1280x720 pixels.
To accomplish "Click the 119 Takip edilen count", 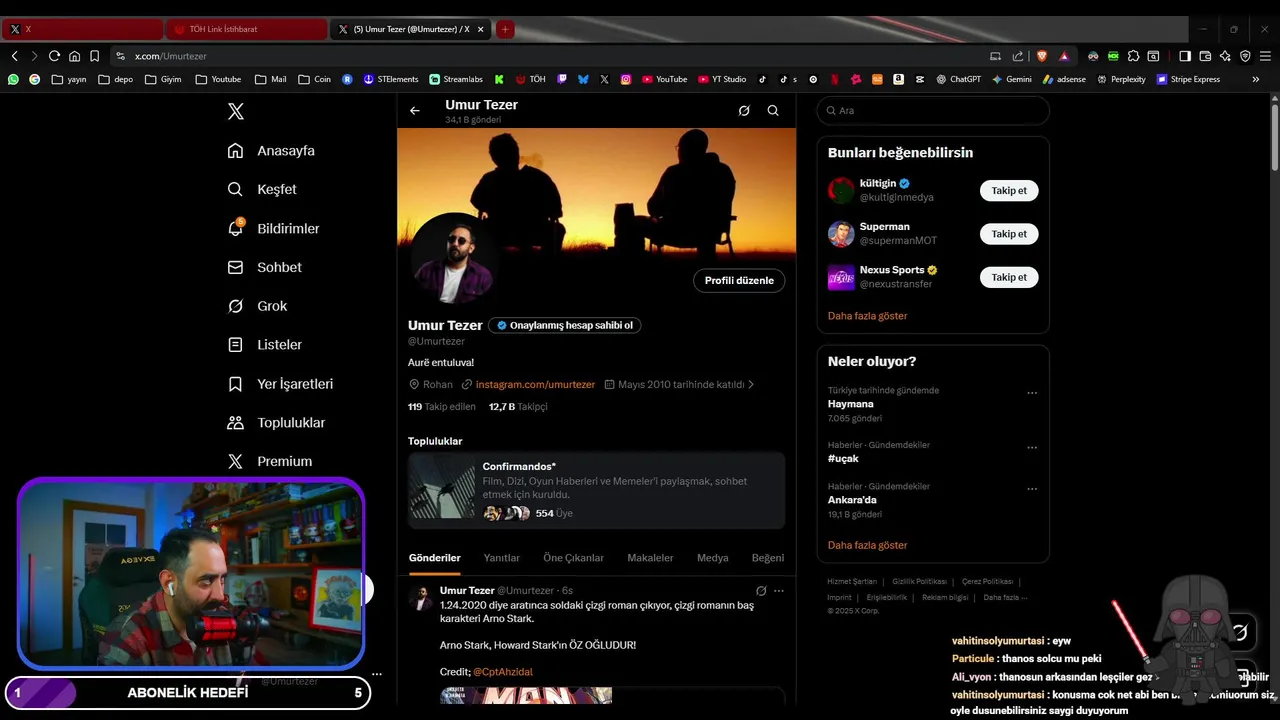I will pos(442,407).
